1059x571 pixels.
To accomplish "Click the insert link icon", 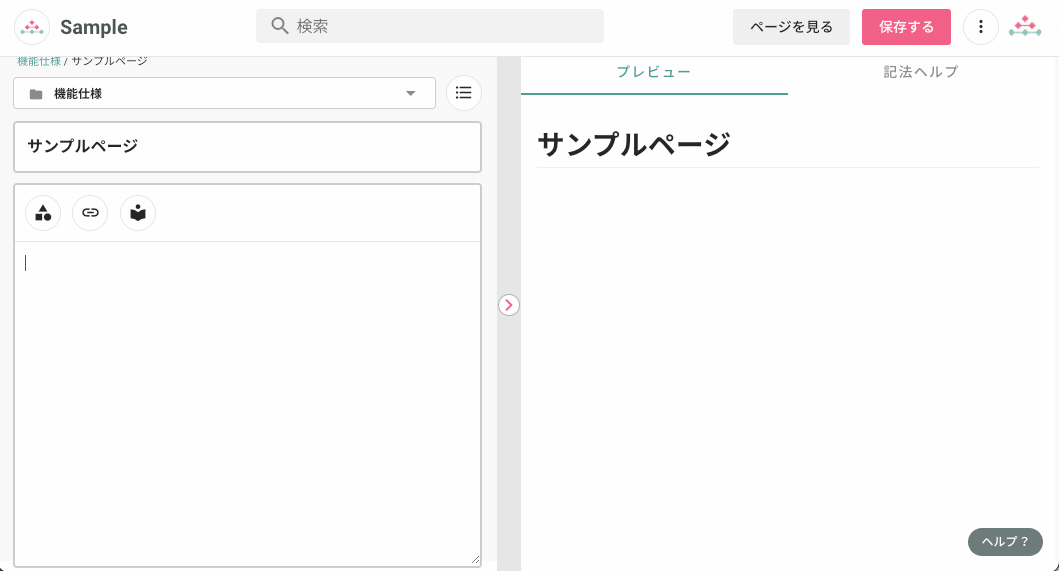I will tap(90, 213).
